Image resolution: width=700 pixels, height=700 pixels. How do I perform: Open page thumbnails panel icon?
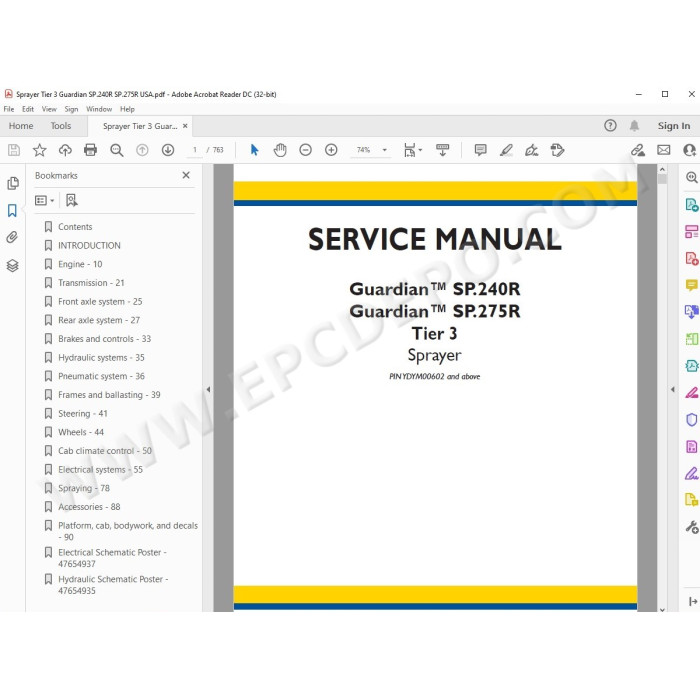pyautogui.click(x=13, y=183)
